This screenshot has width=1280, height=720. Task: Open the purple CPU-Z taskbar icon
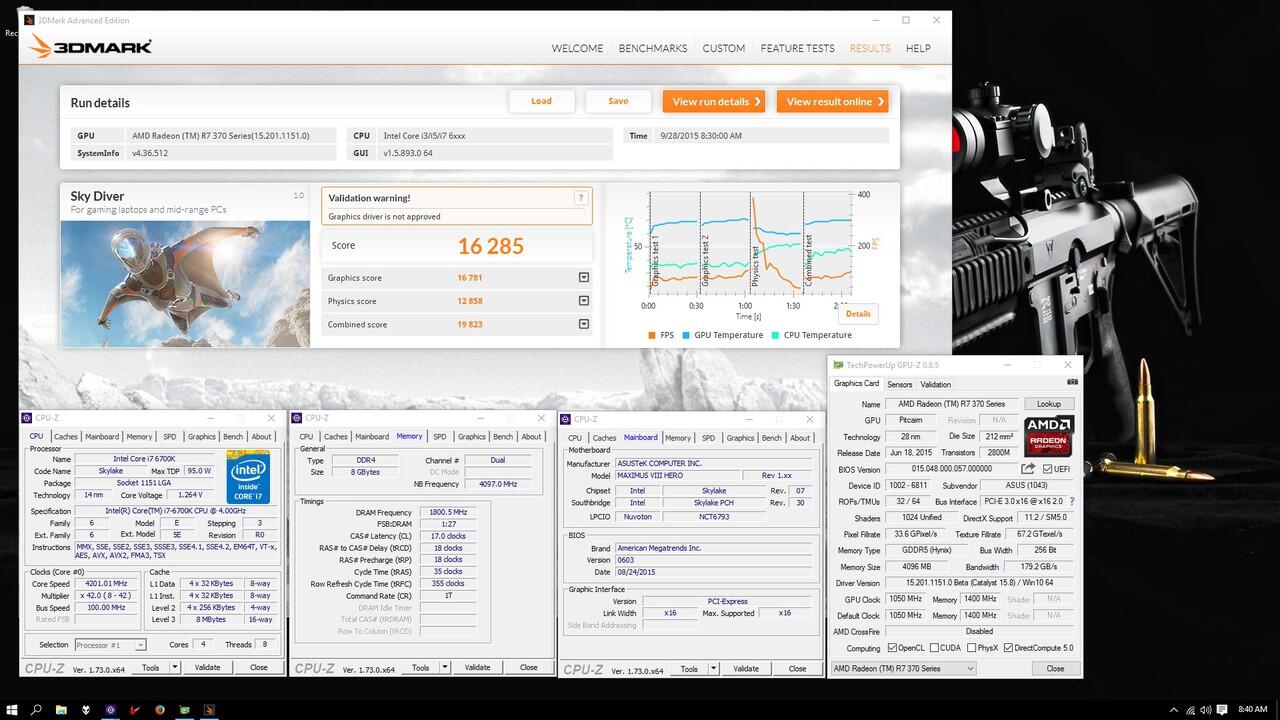[x=110, y=709]
